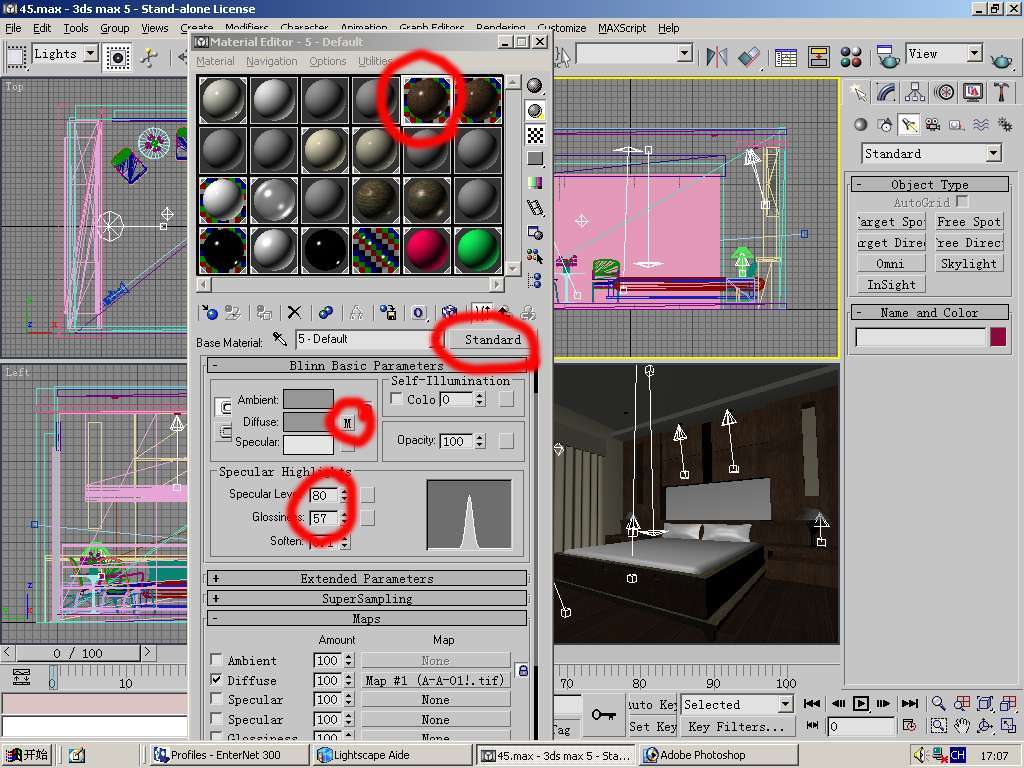The height and width of the screenshot is (768, 1024).
Task: Open Key Filters dialog
Action: pos(738,726)
